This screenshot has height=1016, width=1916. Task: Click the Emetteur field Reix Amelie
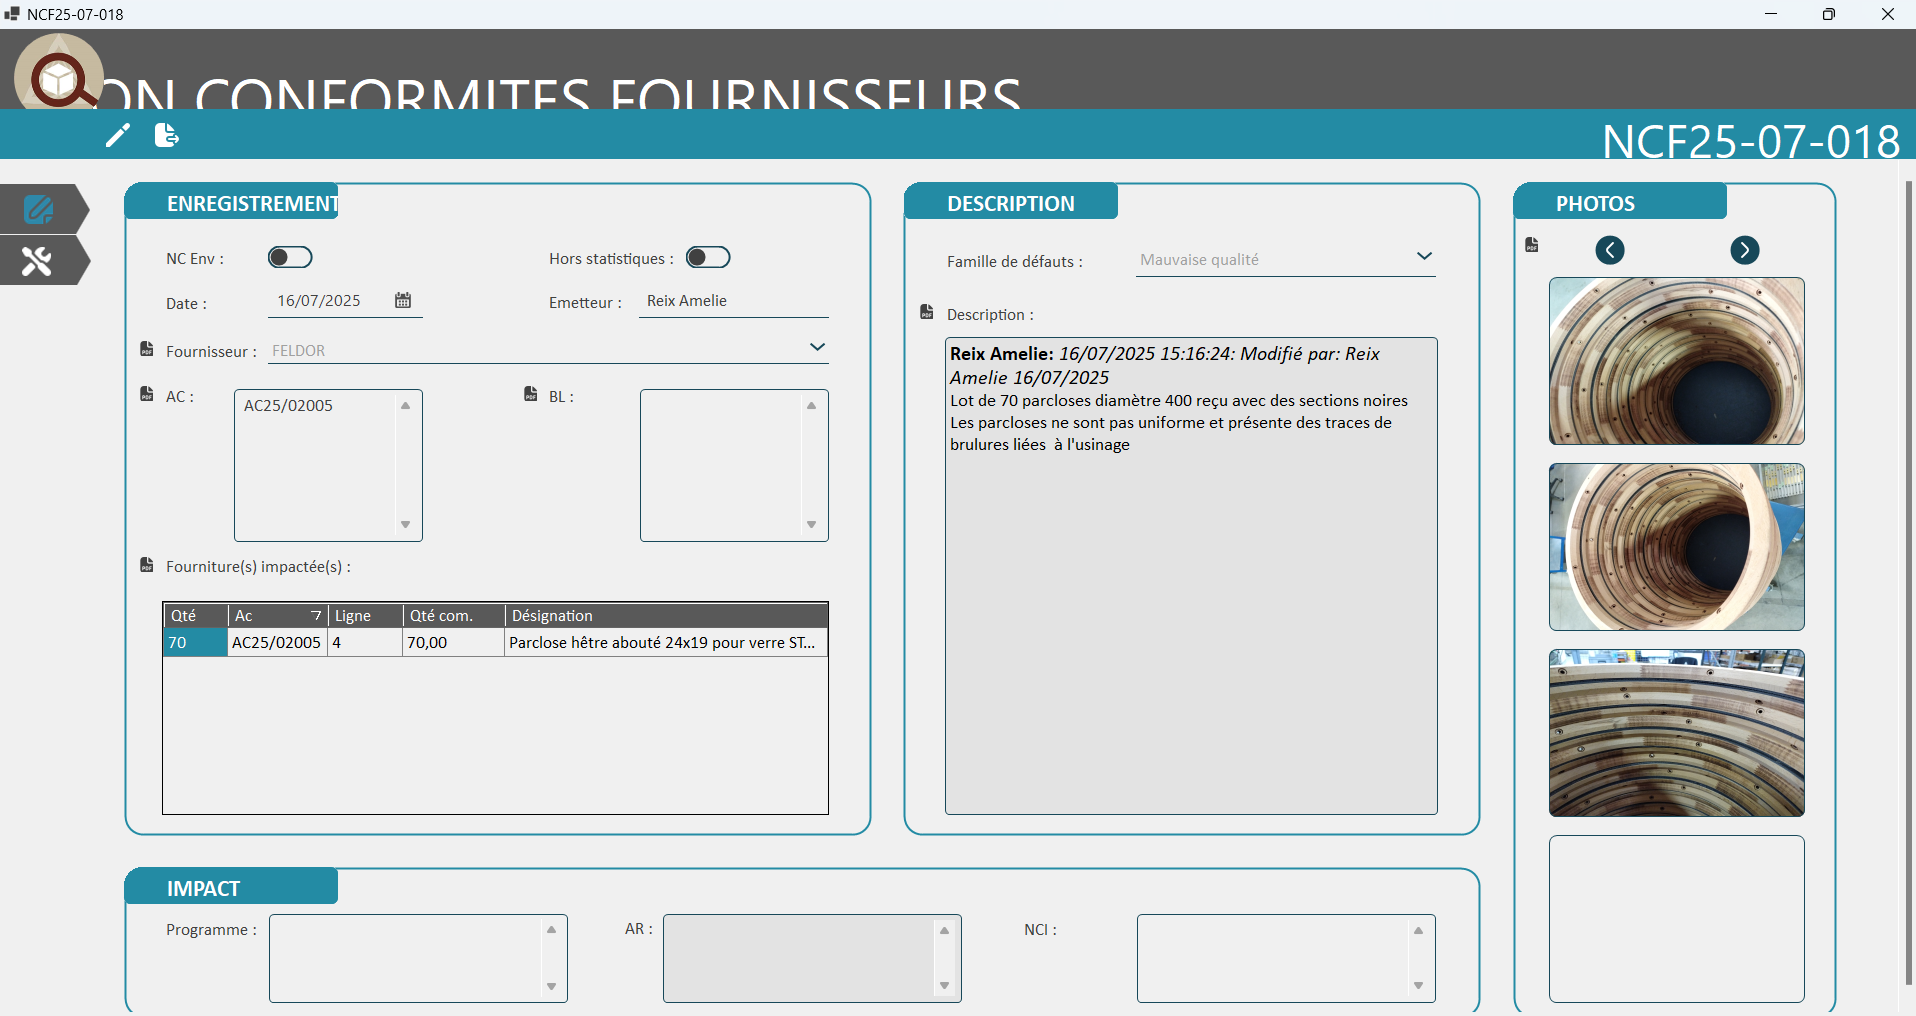click(733, 301)
